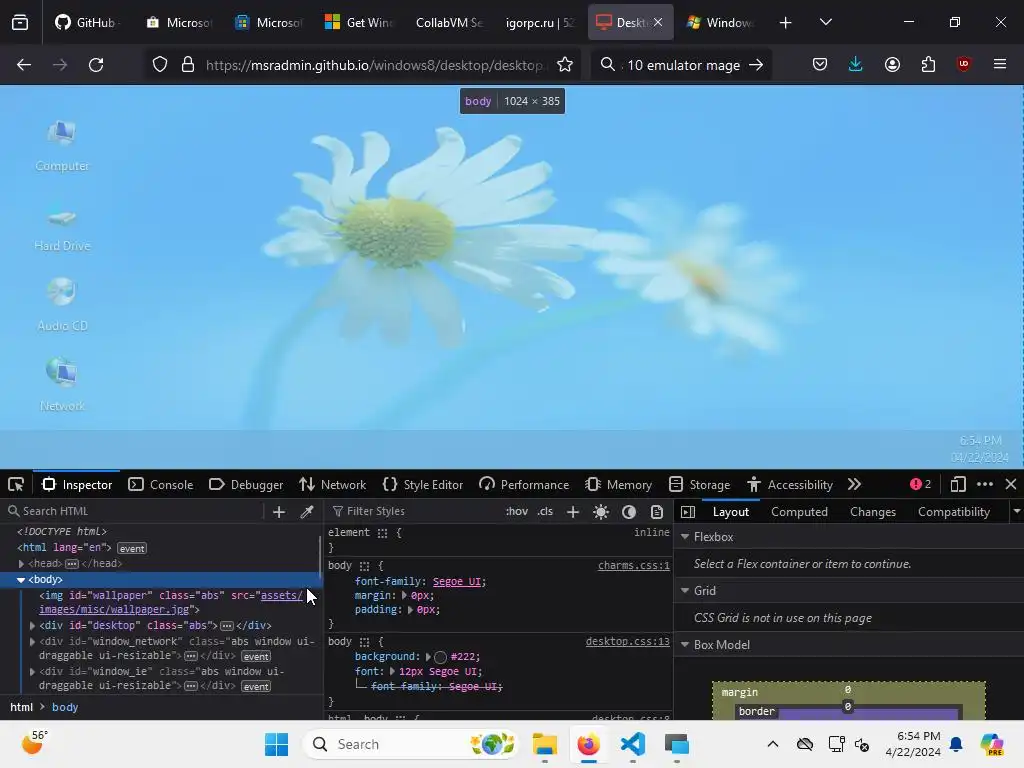Toggle the .cls class panel

click(545, 511)
